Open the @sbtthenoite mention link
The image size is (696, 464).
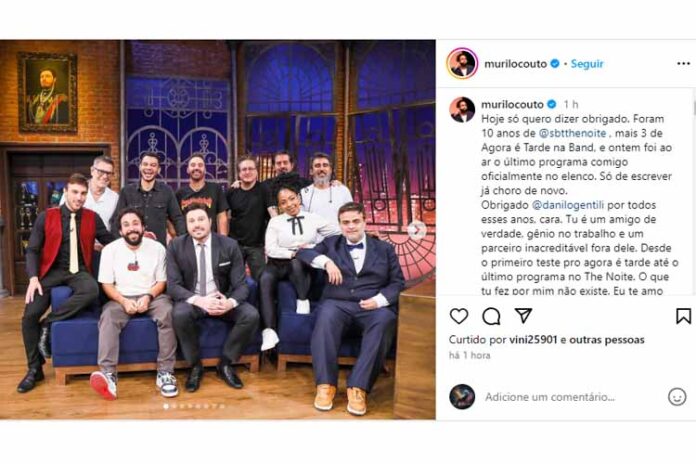tap(572, 133)
